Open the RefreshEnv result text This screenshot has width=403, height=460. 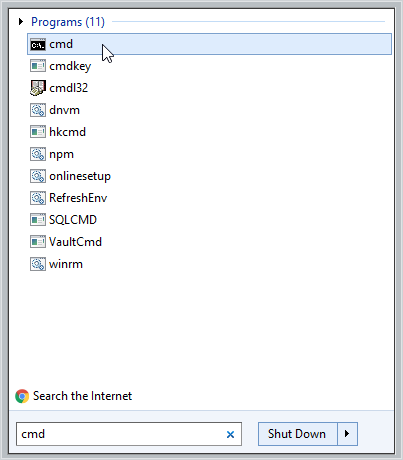pyautogui.click(x=78, y=198)
